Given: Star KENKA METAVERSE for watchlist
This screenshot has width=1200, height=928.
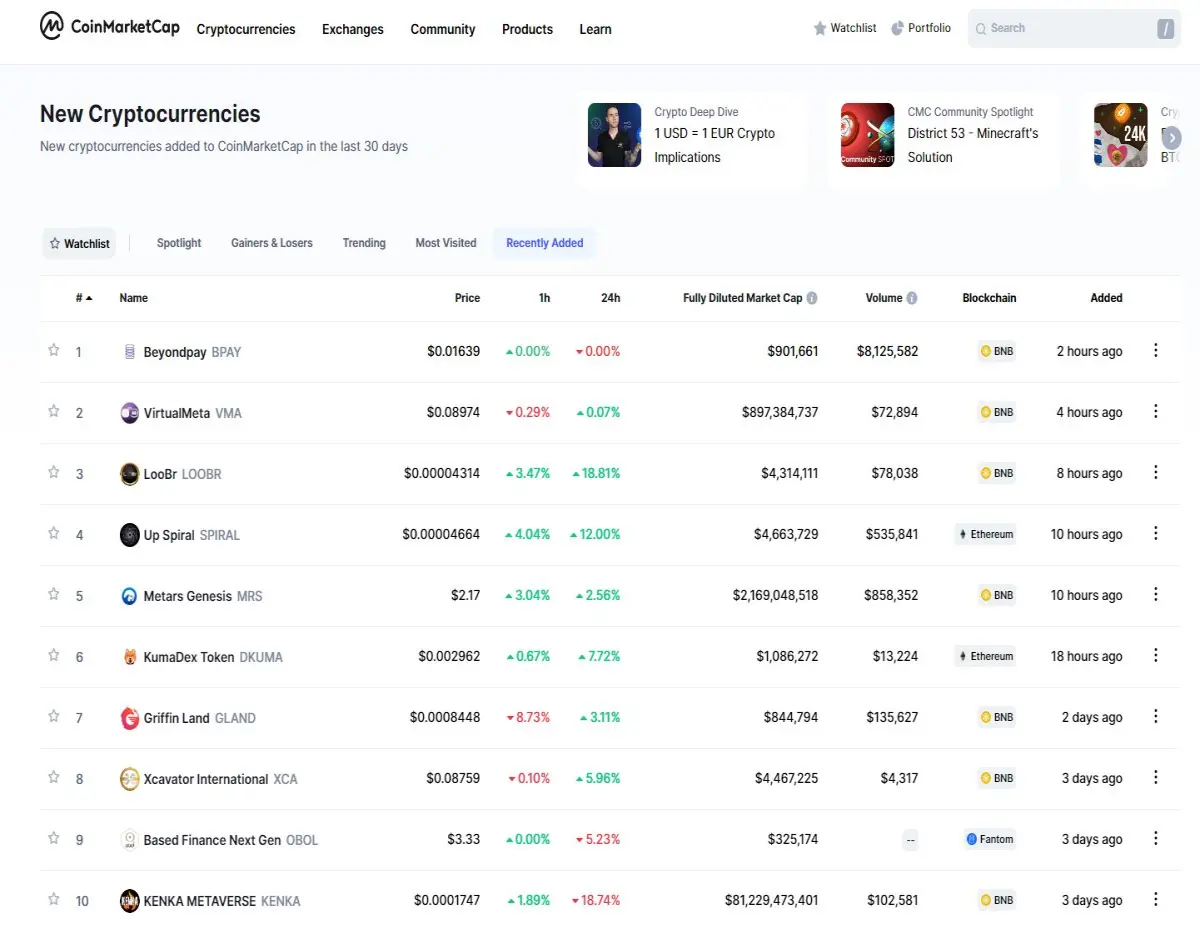Looking at the screenshot, I should pyautogui.click(x=54, y=899).
